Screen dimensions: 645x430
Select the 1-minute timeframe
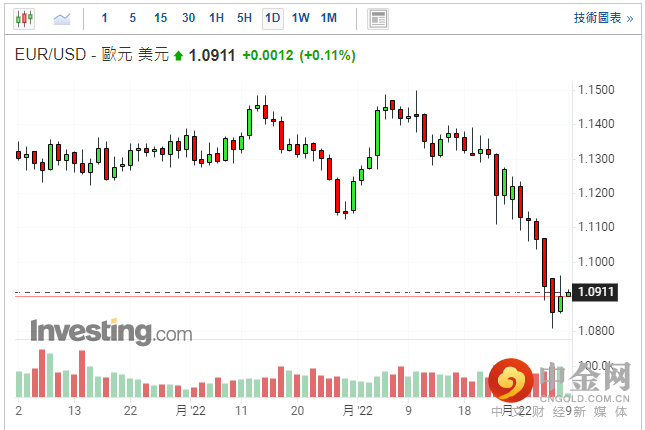click(x=105, y=18)
